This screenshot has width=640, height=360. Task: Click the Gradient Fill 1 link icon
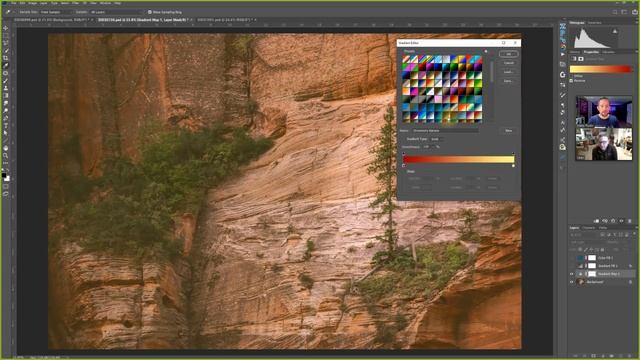coord(586,266)
